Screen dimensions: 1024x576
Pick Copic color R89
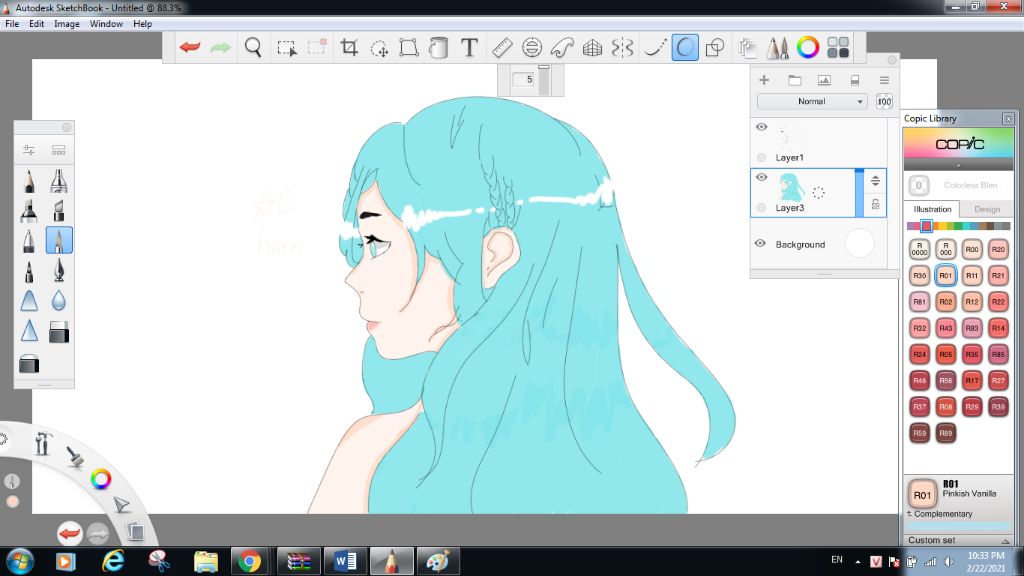click(x=946, y=432)
